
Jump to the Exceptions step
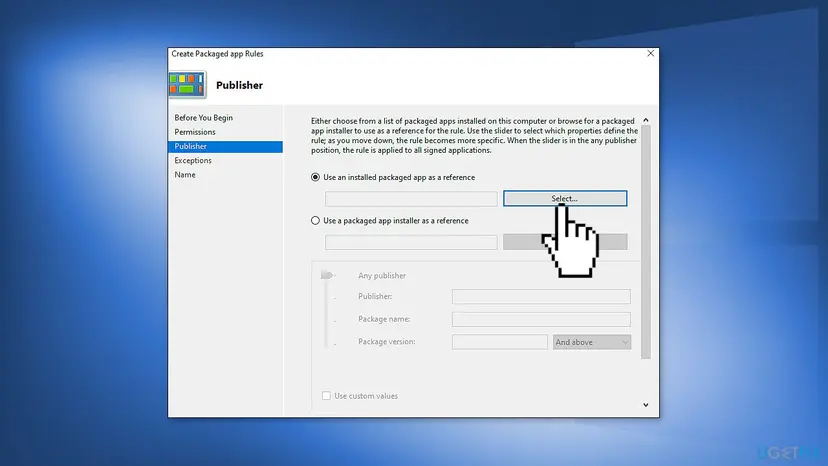tap(193, 160)
